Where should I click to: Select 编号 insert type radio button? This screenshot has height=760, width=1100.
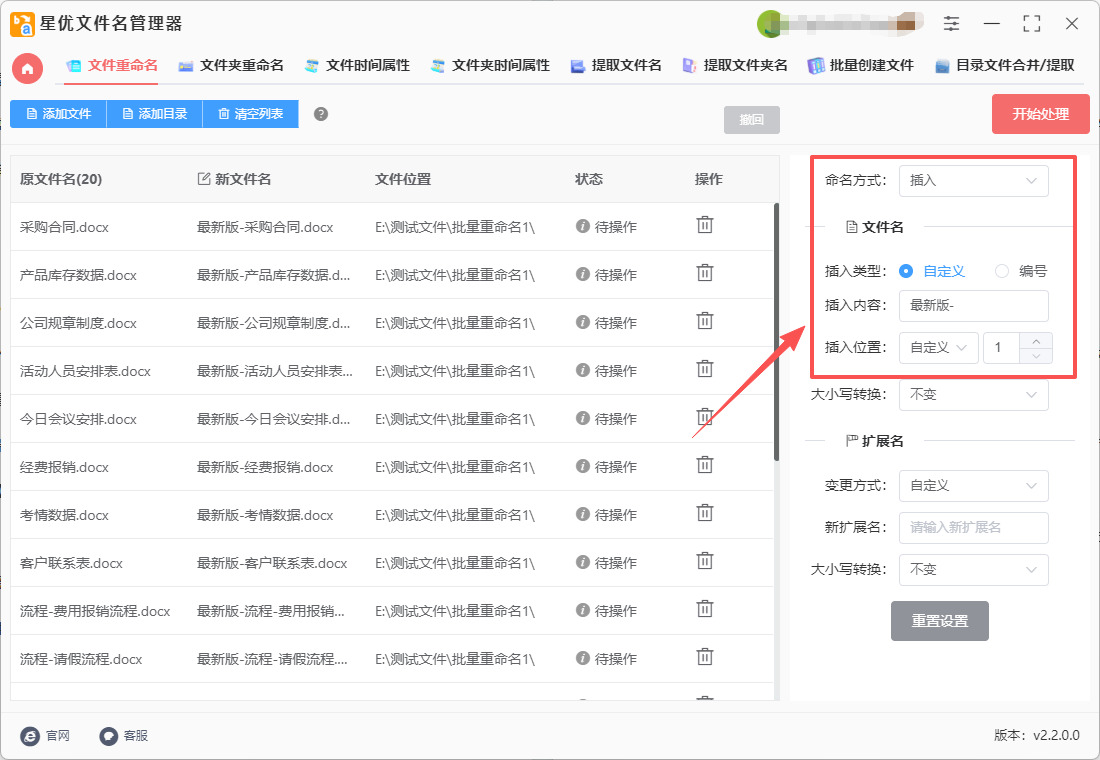pyautogui.click(x=1002, y=271)
